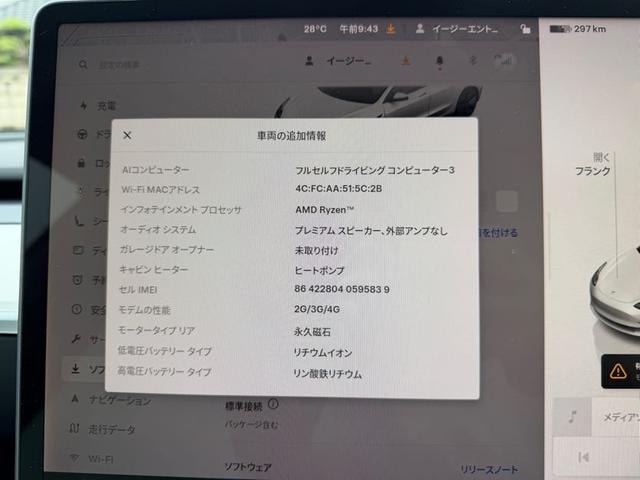The image size is (640, 480).
Task: Tap the cellular signal strength icon
Action: (x=504, y=61)
